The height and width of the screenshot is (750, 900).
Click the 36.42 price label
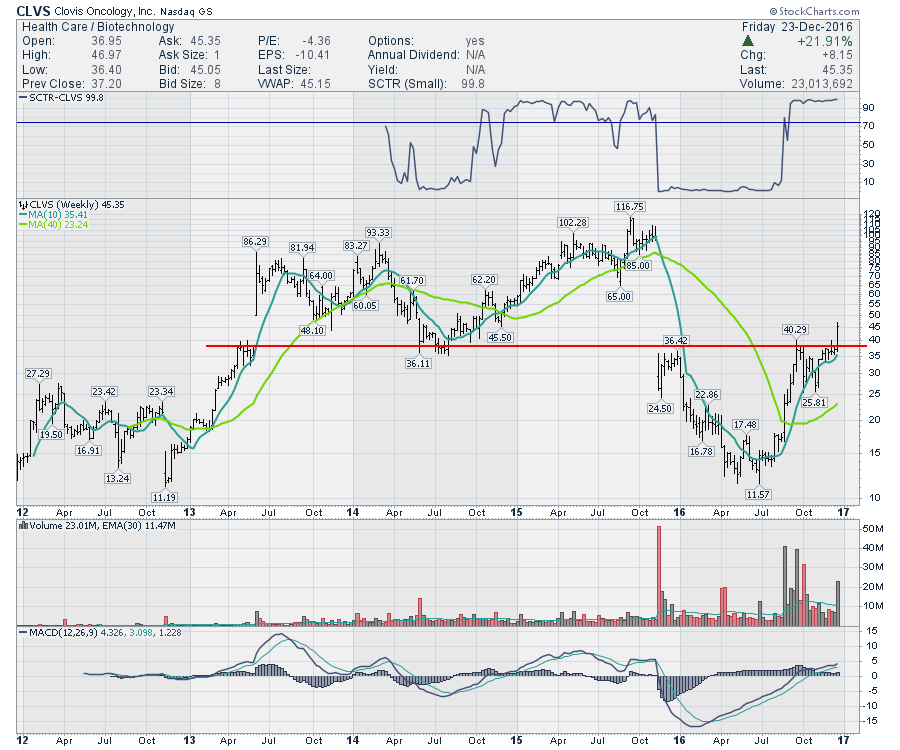coord(676,340)
